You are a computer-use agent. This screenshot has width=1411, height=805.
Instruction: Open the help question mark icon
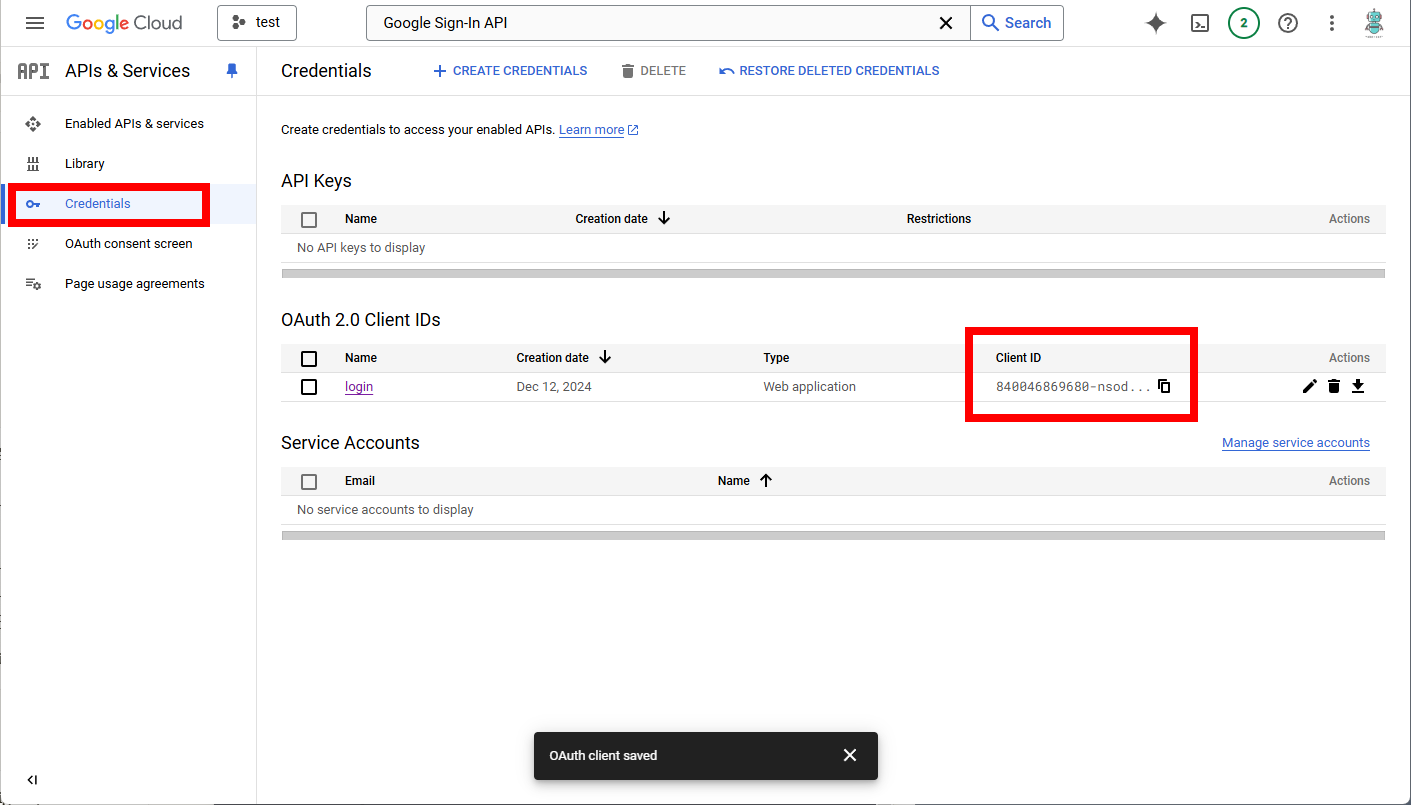point(1288,23)
